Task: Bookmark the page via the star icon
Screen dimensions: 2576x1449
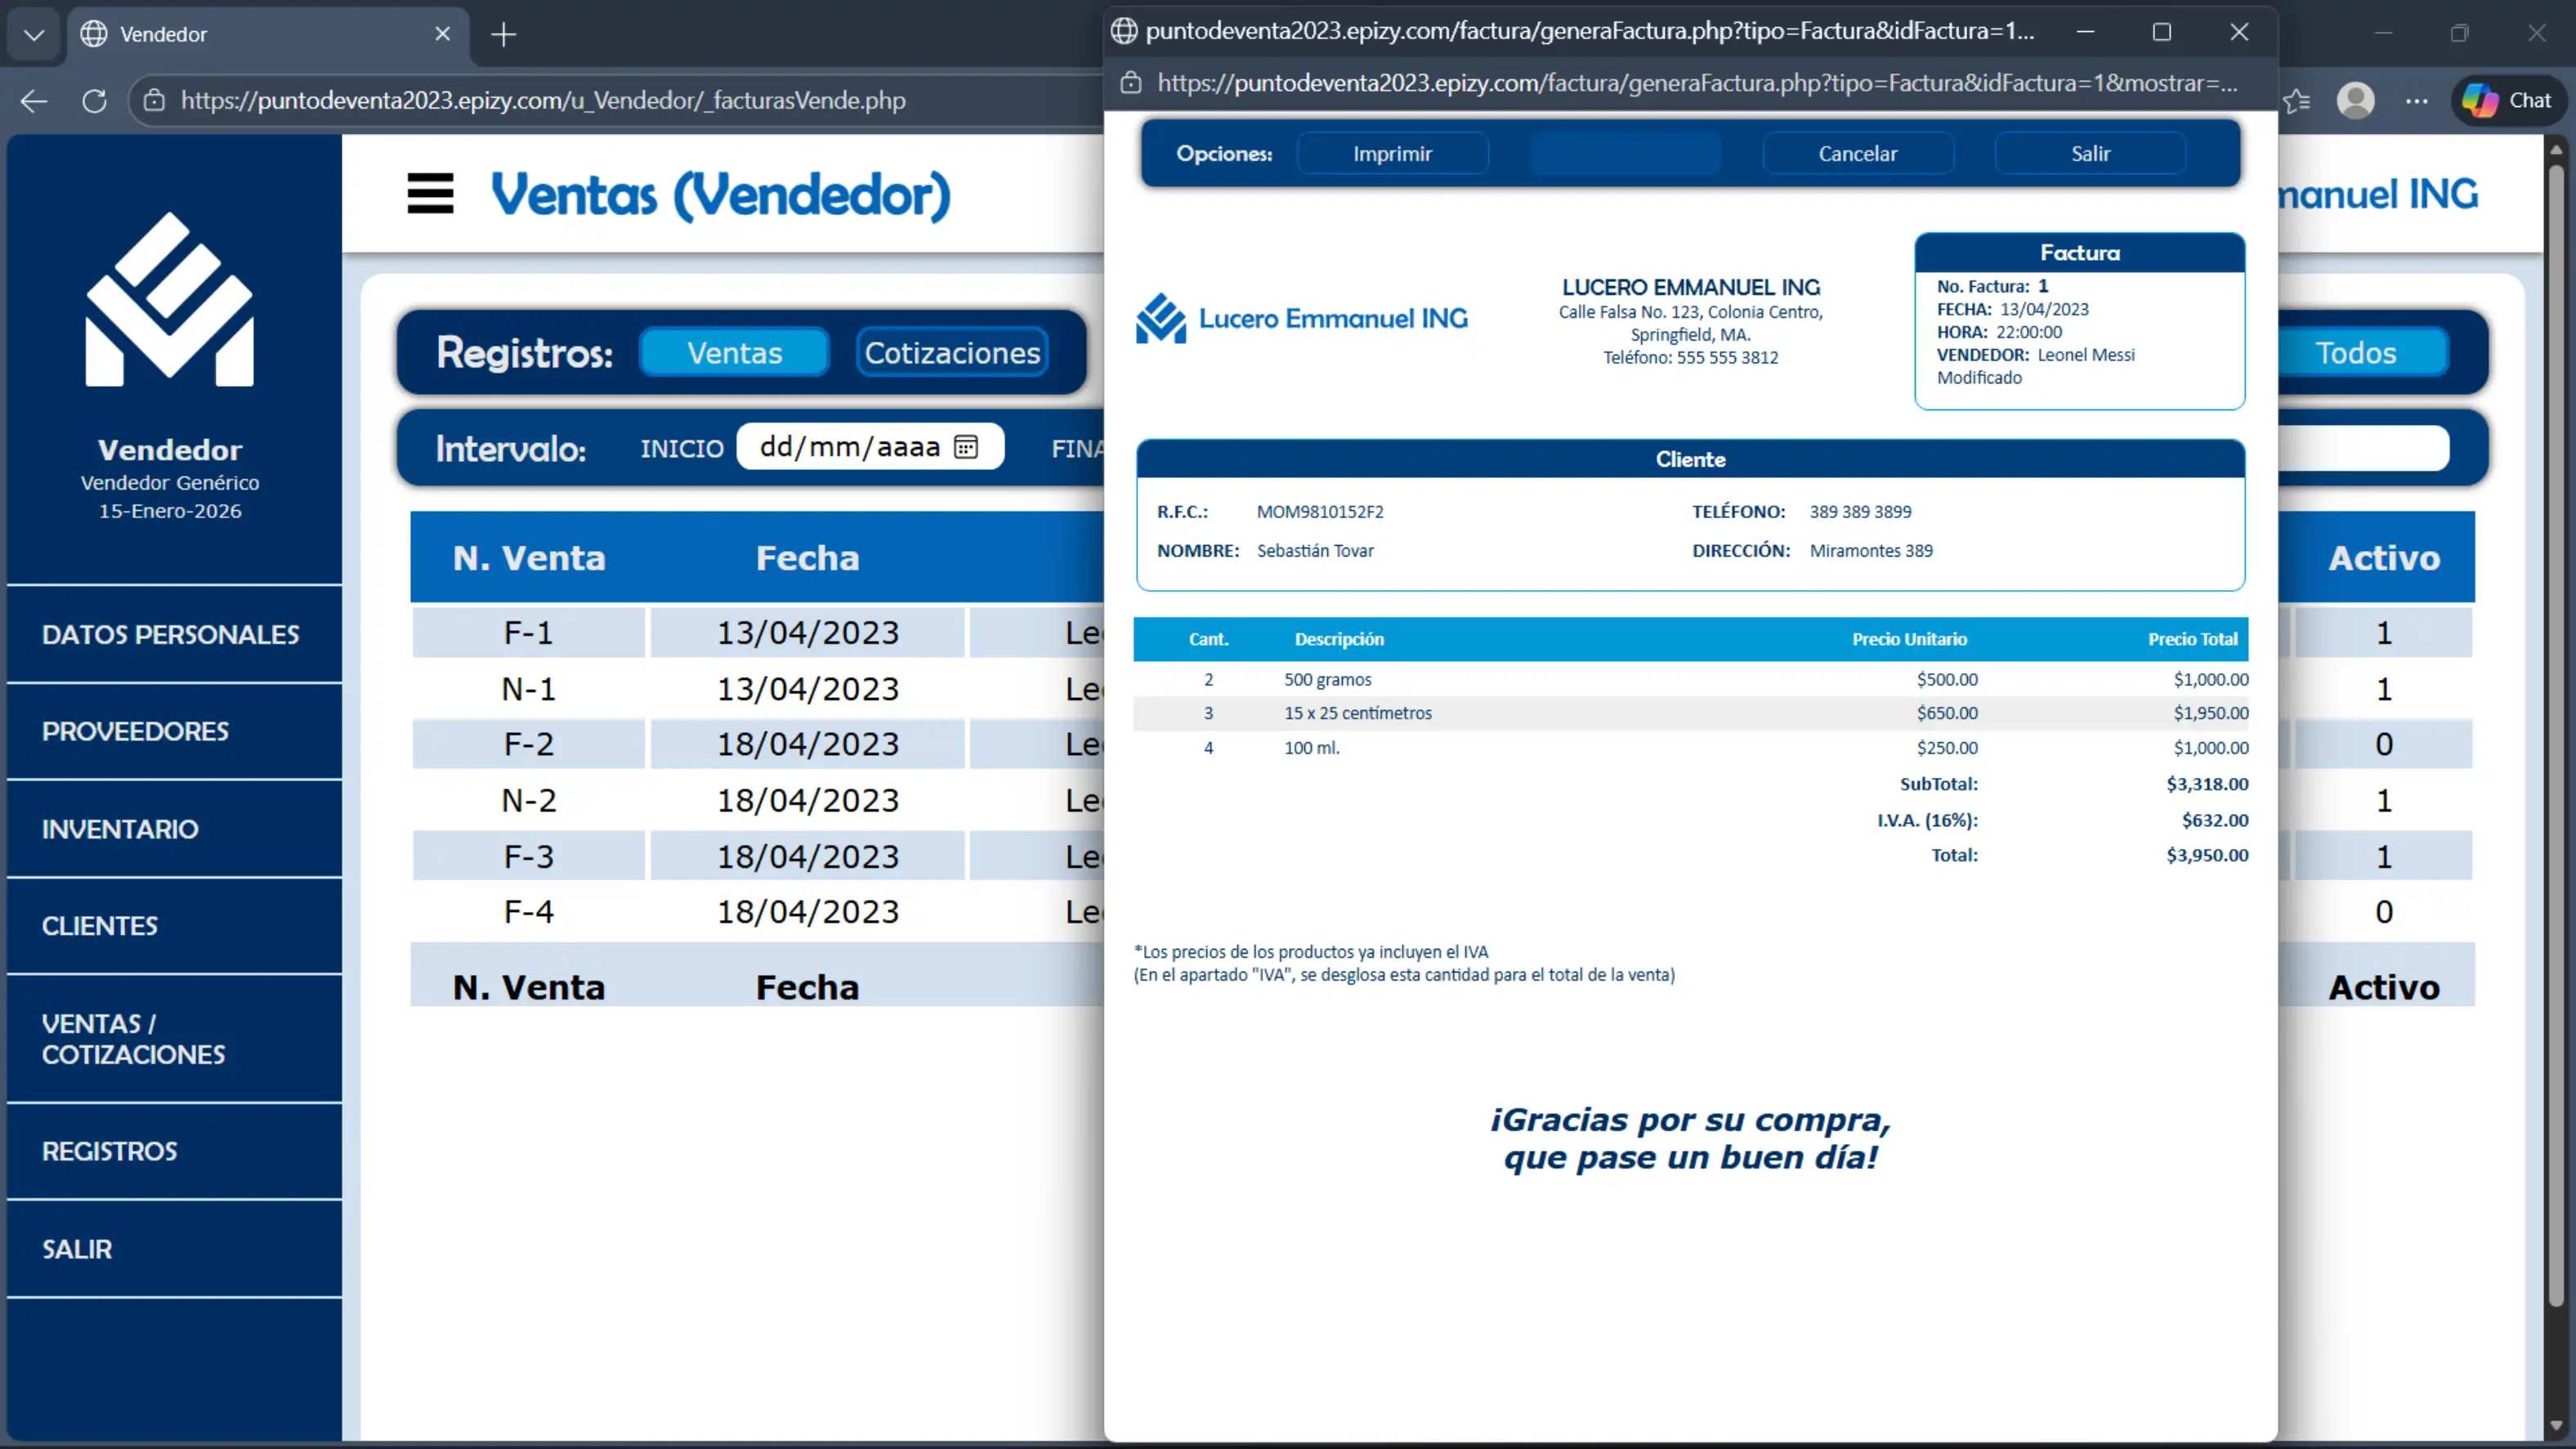Action: (x=2297, y=100)
